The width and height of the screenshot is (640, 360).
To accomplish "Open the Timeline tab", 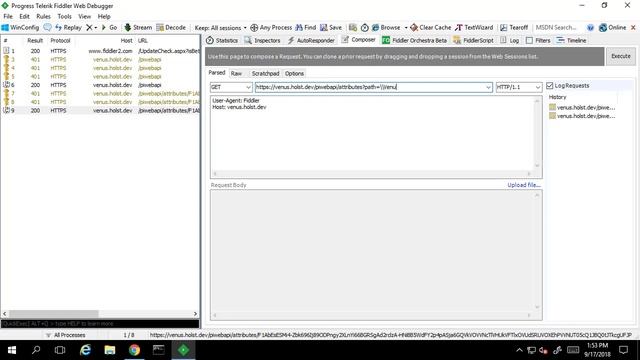I will [571, 40].
